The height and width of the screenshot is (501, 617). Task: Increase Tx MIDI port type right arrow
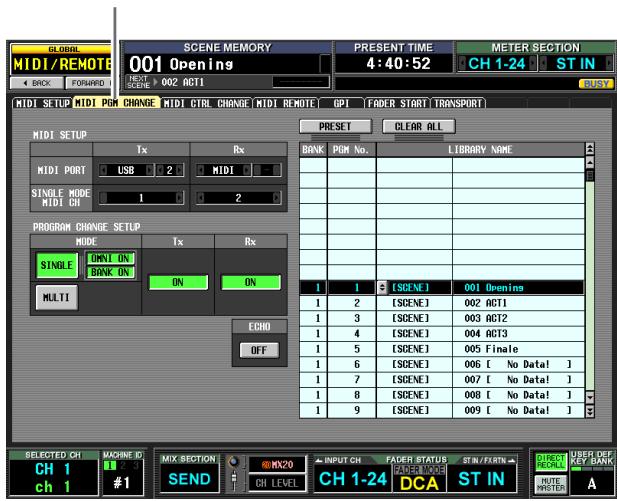pyautogui.click(x=150, y=170)
